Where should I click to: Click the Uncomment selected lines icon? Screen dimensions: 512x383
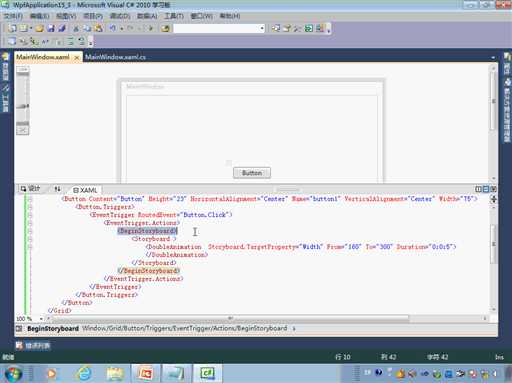[x=82, y=41]
